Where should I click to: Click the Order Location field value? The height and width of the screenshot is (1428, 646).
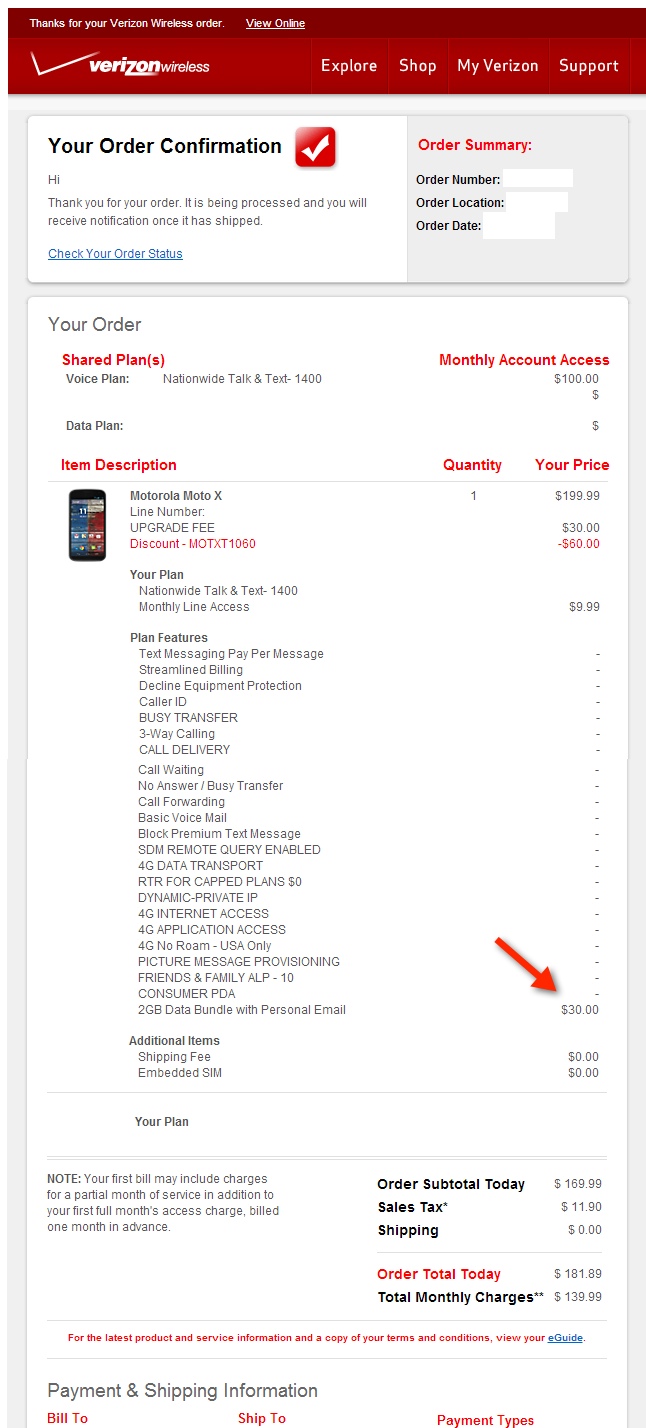537,202
